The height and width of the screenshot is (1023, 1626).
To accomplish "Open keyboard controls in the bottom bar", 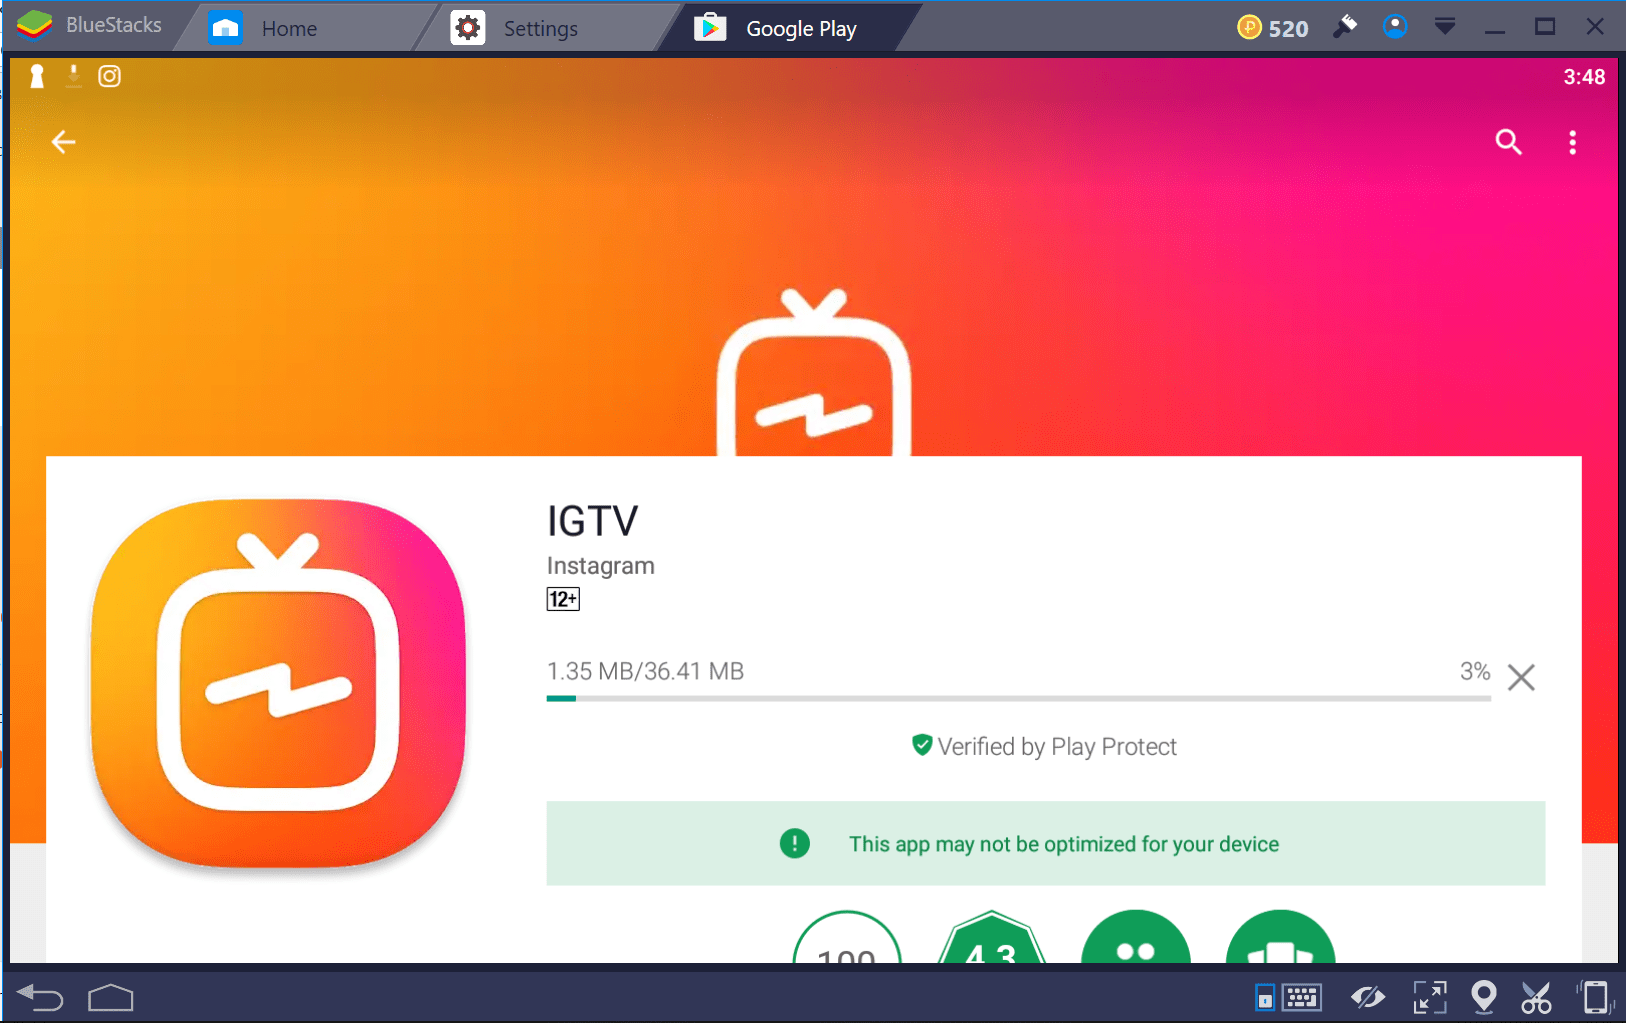I will coord(1301,997).
